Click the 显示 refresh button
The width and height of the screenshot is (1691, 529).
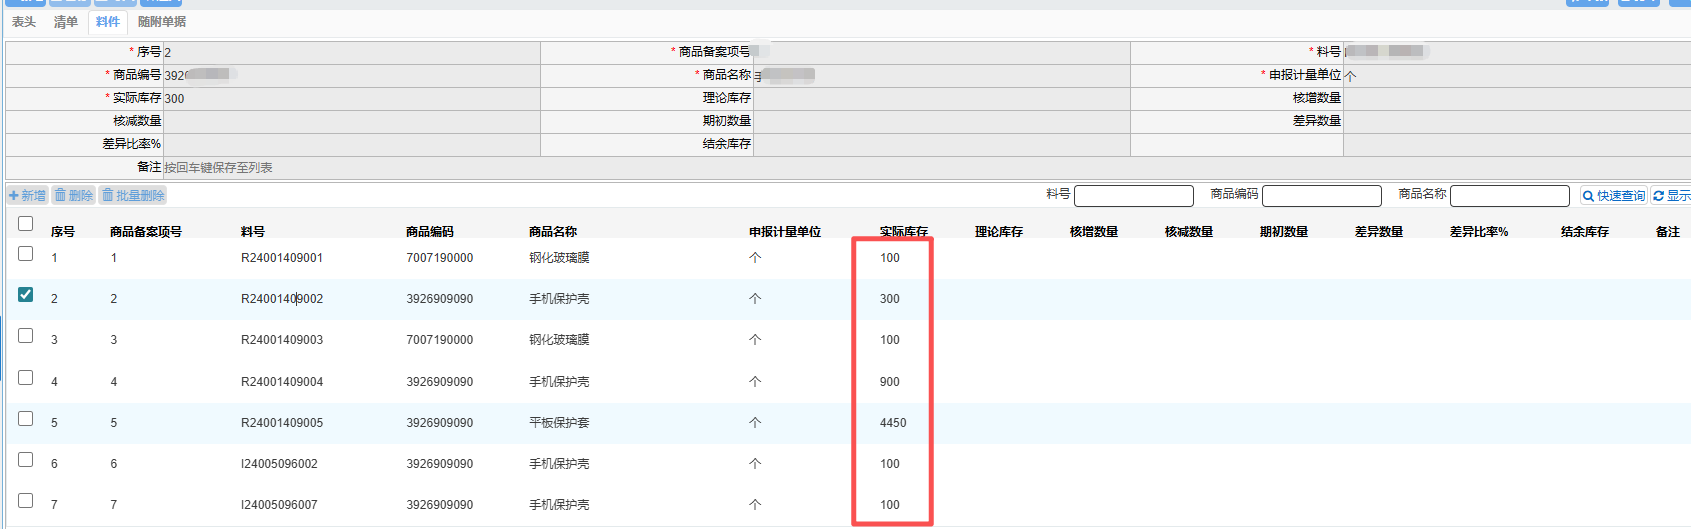coord(1671,196)
